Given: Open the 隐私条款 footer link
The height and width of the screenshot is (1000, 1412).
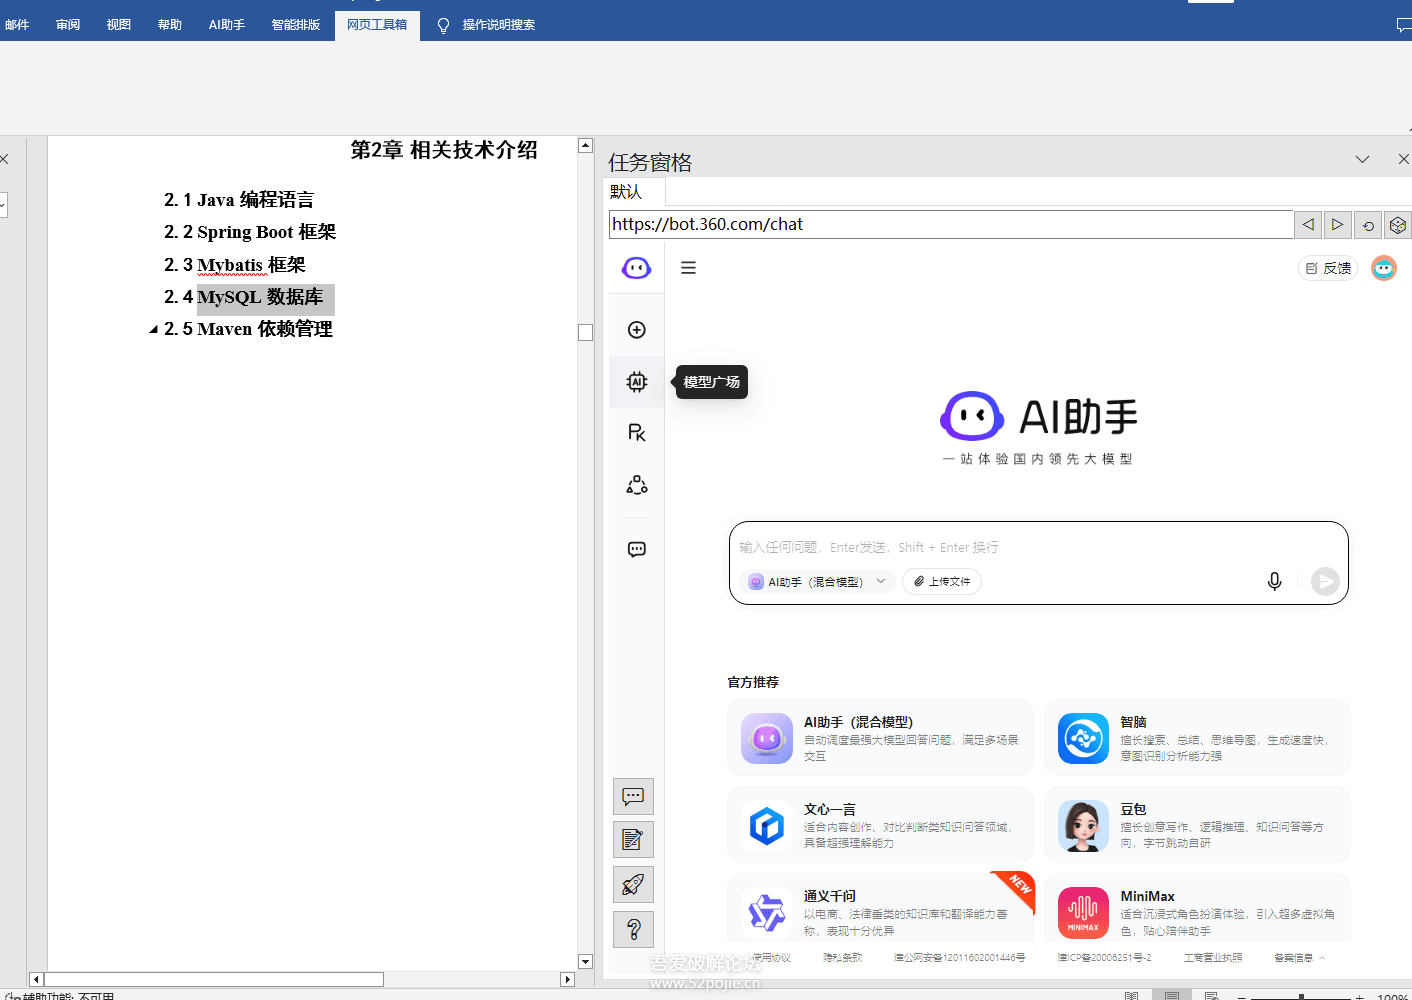Looking at the screenshot, I should [842, 958].
